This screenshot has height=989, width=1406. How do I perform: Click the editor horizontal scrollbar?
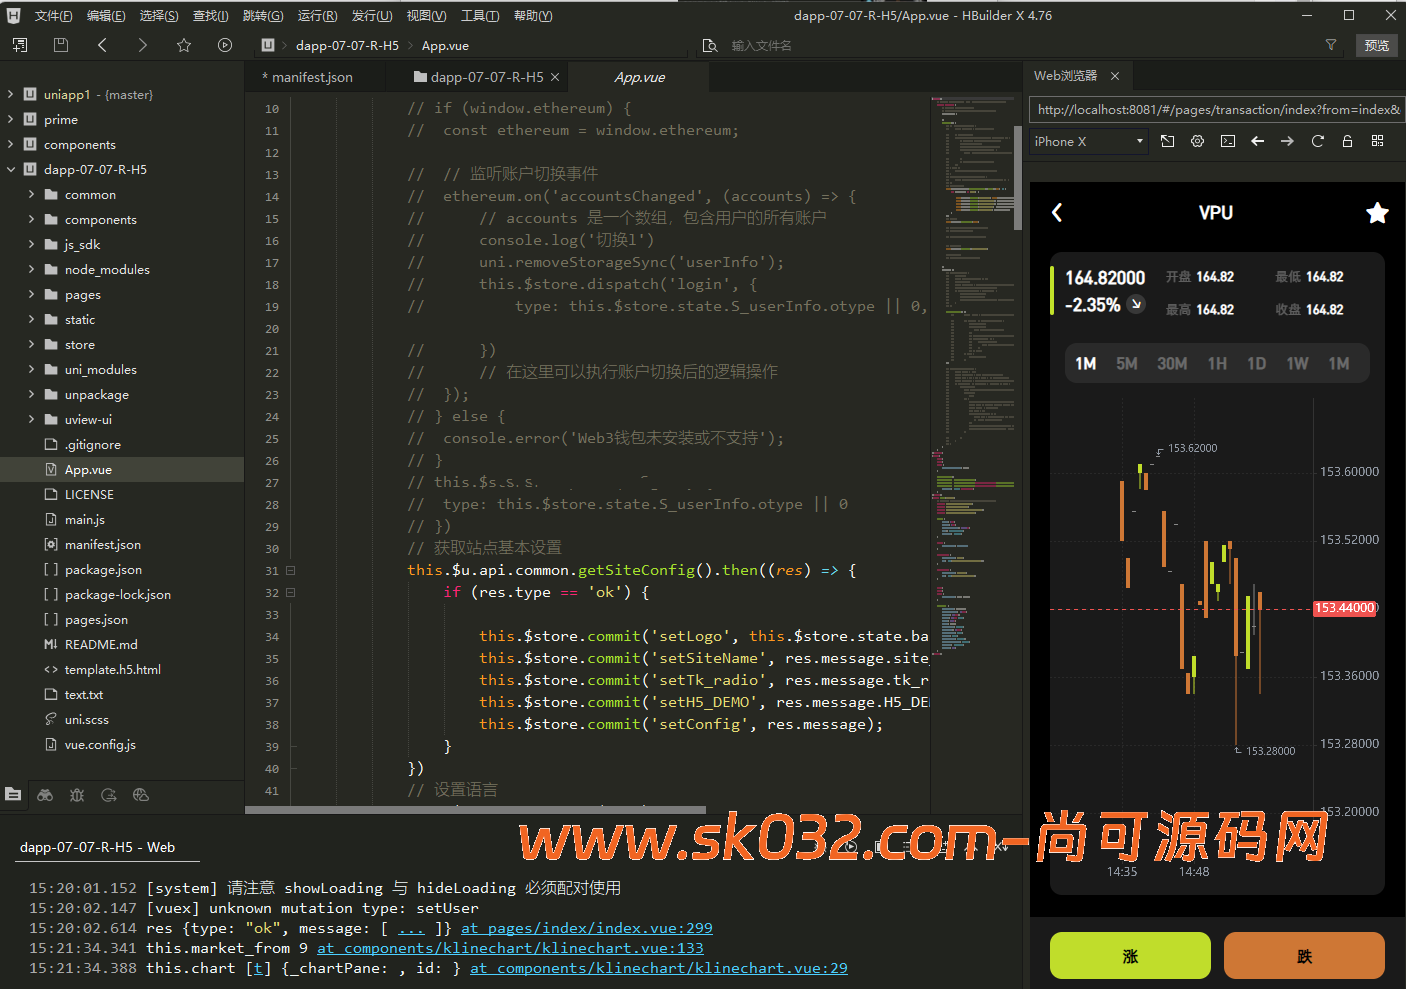pyautogui.click(x=475, y=810)
